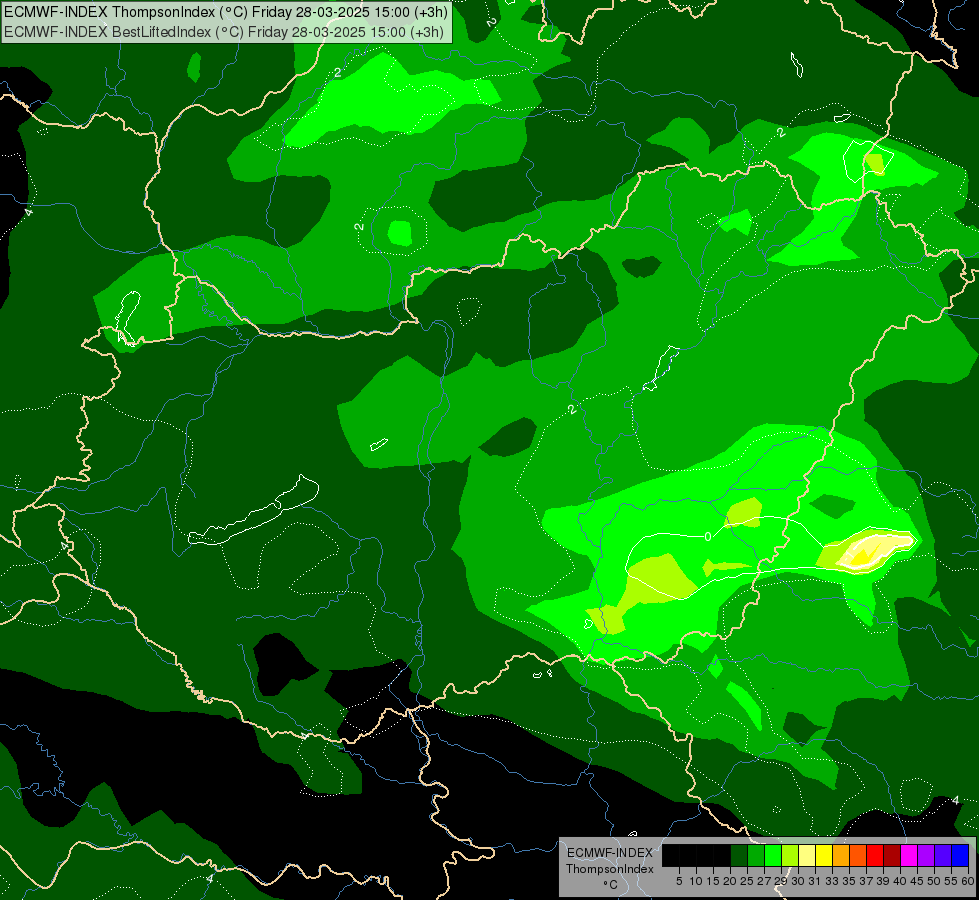Click the '0' lifted-index contour label
979x900 pixels.
[x=707, y=537]
